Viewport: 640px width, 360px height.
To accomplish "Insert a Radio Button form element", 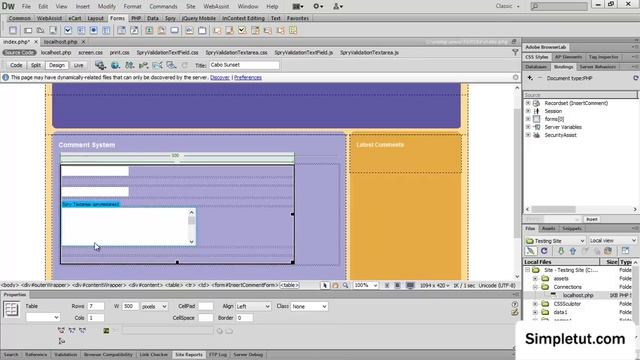I will coord(93,31).
